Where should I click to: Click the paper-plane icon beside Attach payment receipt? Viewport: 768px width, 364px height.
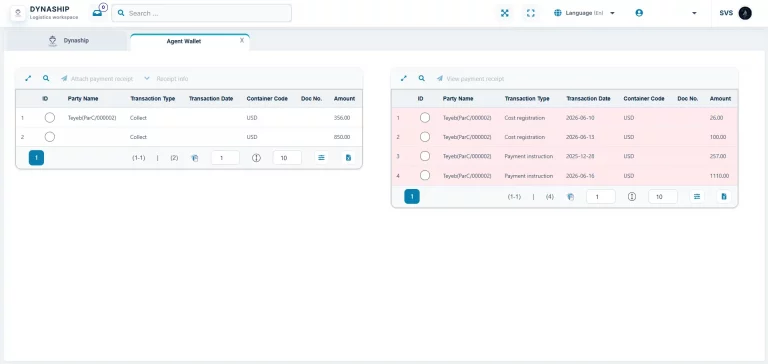pos(64,78)
